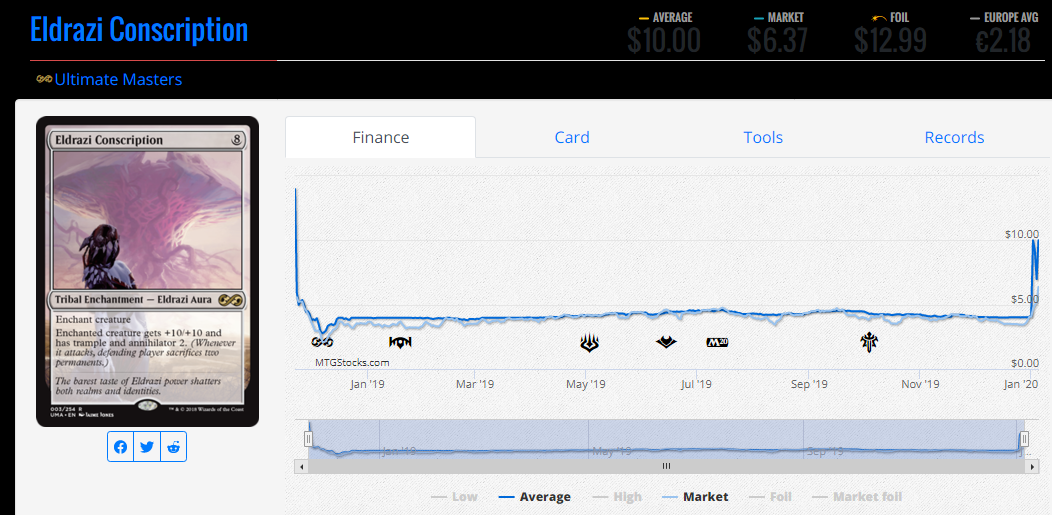Click the Jan '19 axis label

coord(367,384)
